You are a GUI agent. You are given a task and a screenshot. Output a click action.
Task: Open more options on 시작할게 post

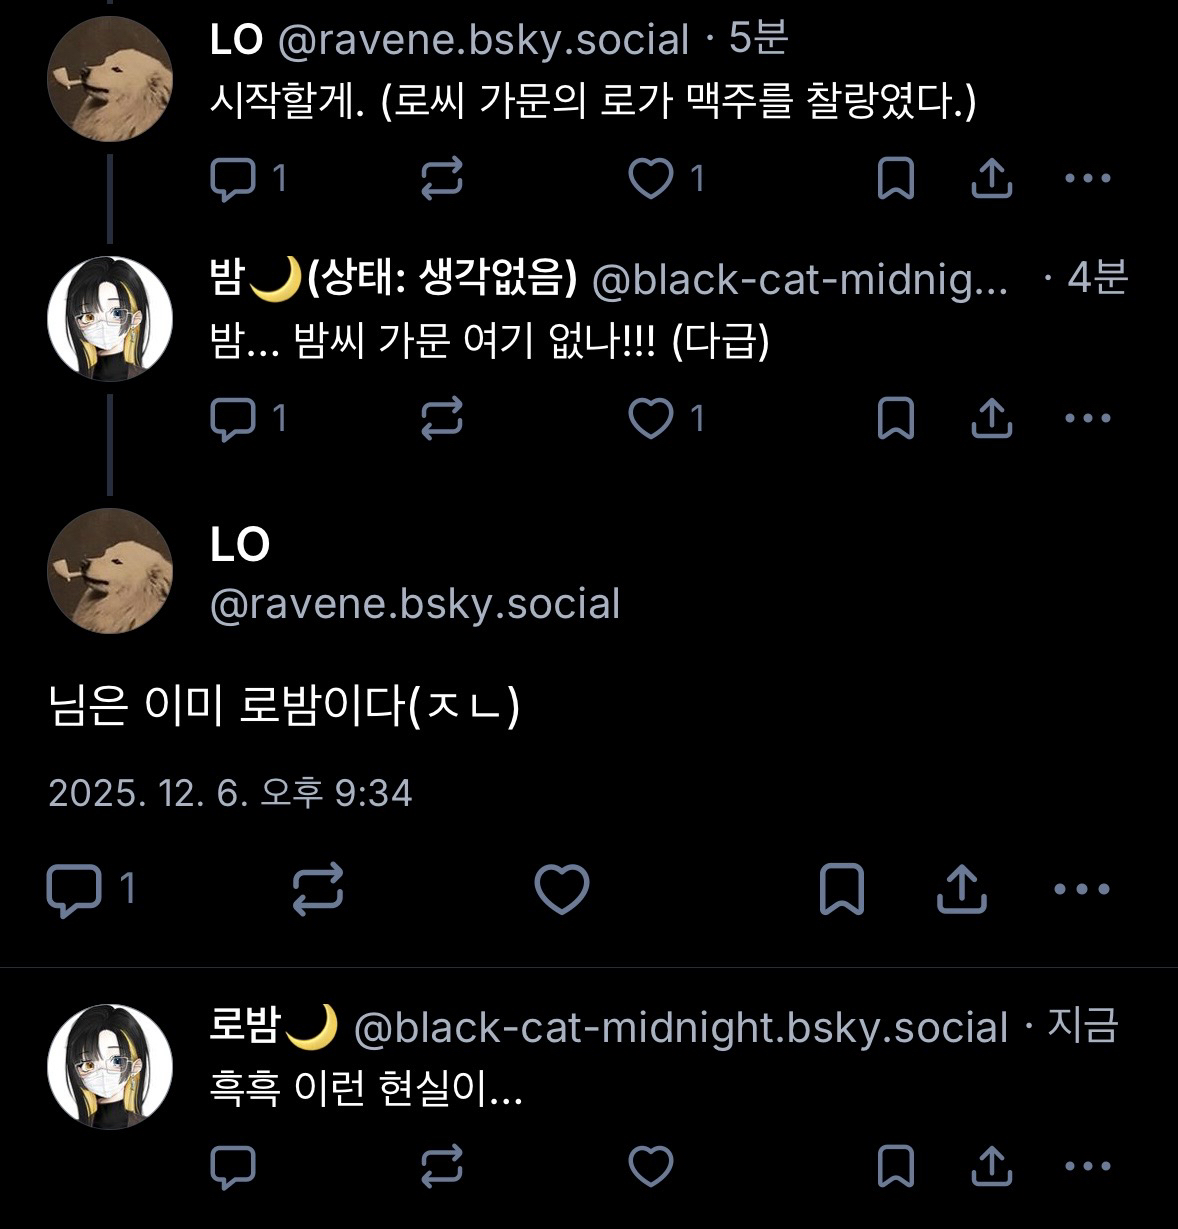point(1088,179)
